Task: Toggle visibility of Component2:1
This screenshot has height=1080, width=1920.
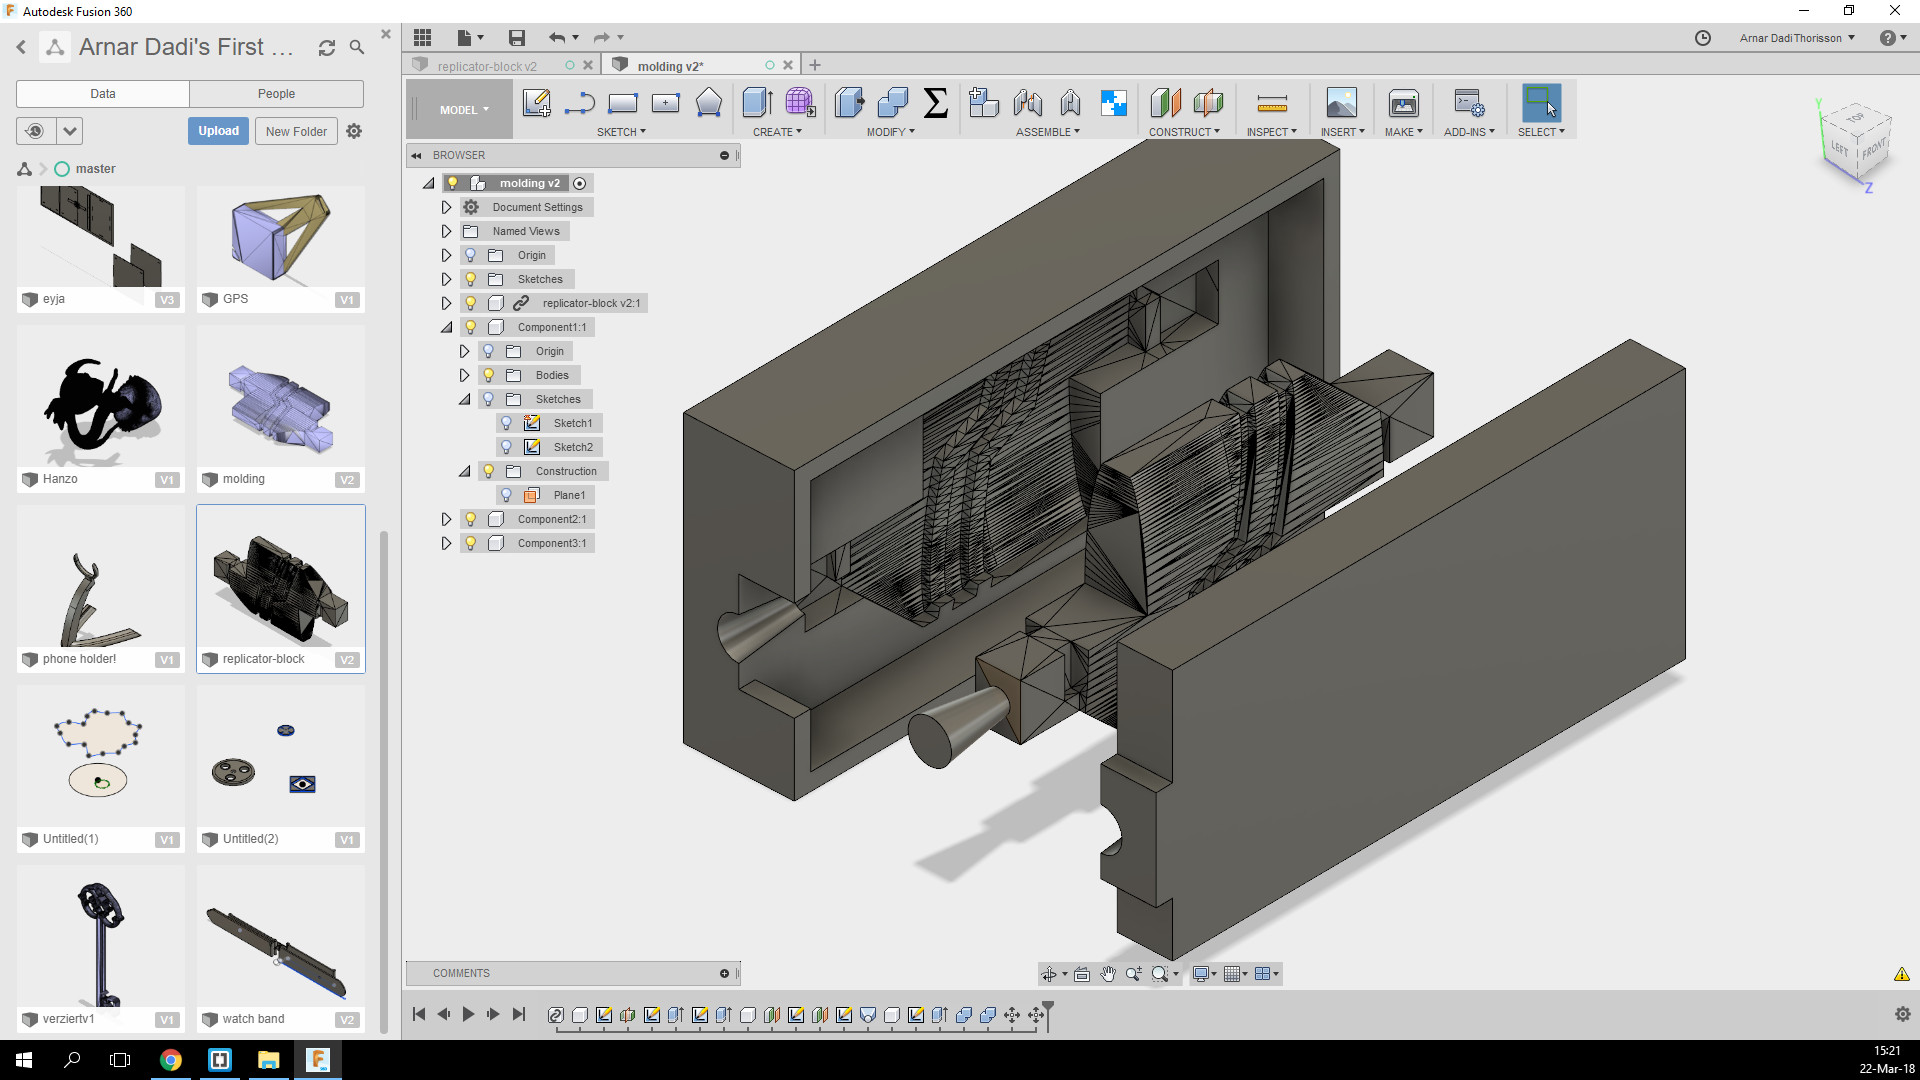Action: (x=470, y=519)
